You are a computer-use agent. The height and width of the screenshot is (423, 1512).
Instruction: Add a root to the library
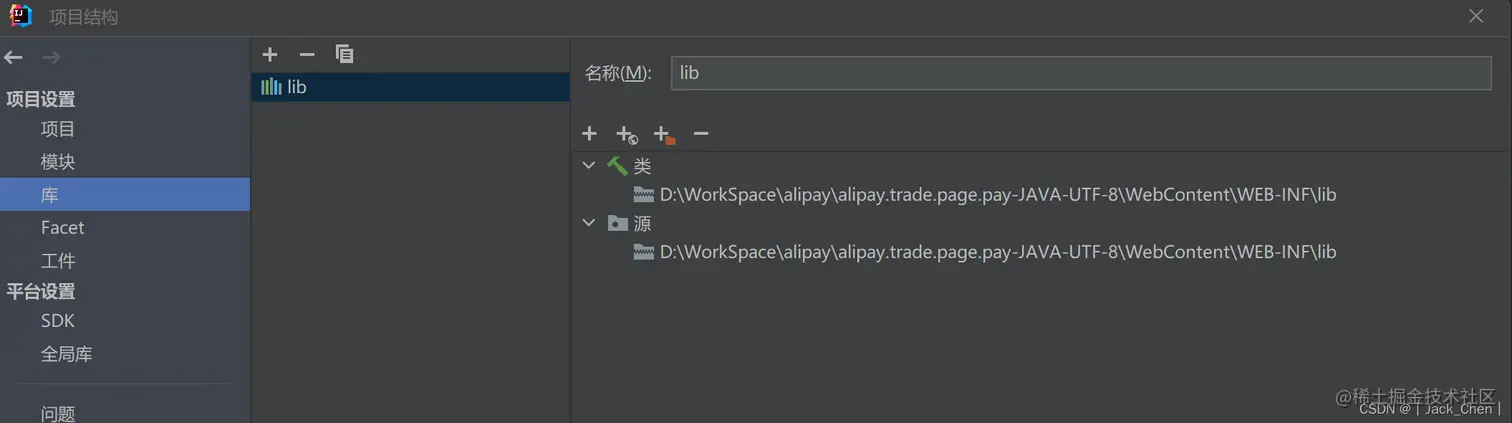point(590,133)
